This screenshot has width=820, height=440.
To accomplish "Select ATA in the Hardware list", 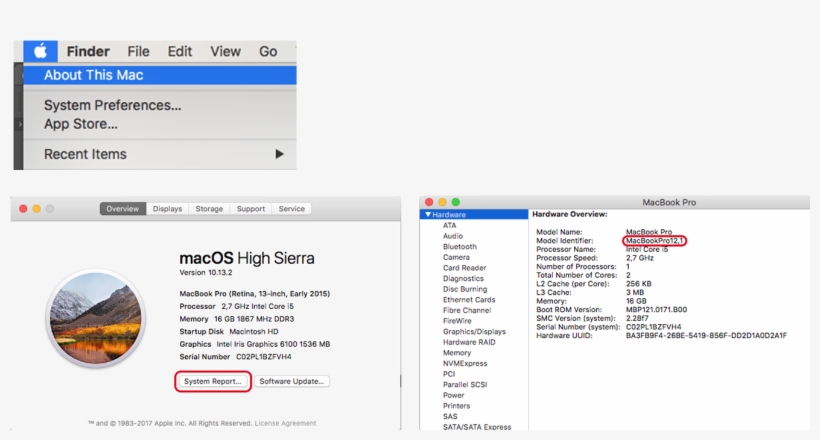I will tap(449, 225).
